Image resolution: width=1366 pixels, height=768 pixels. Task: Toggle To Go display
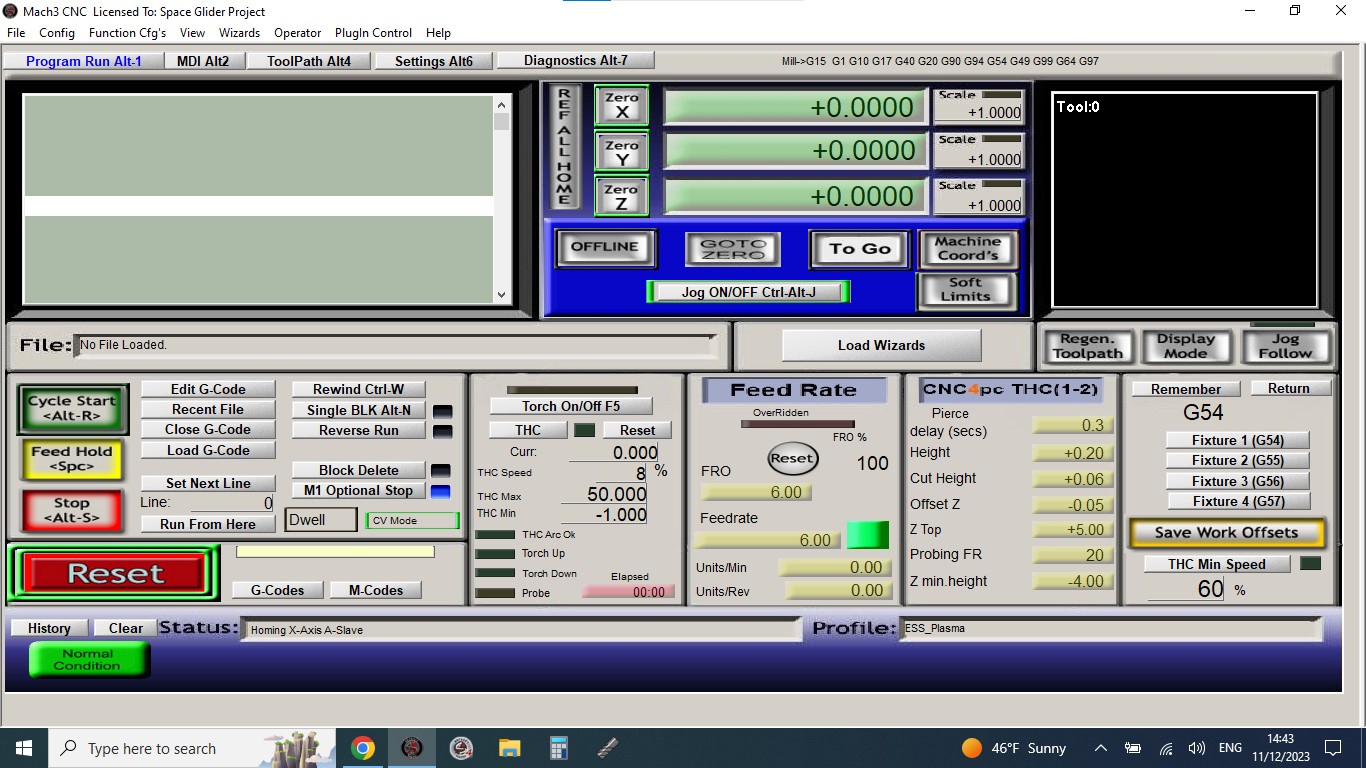pos(859,249)
